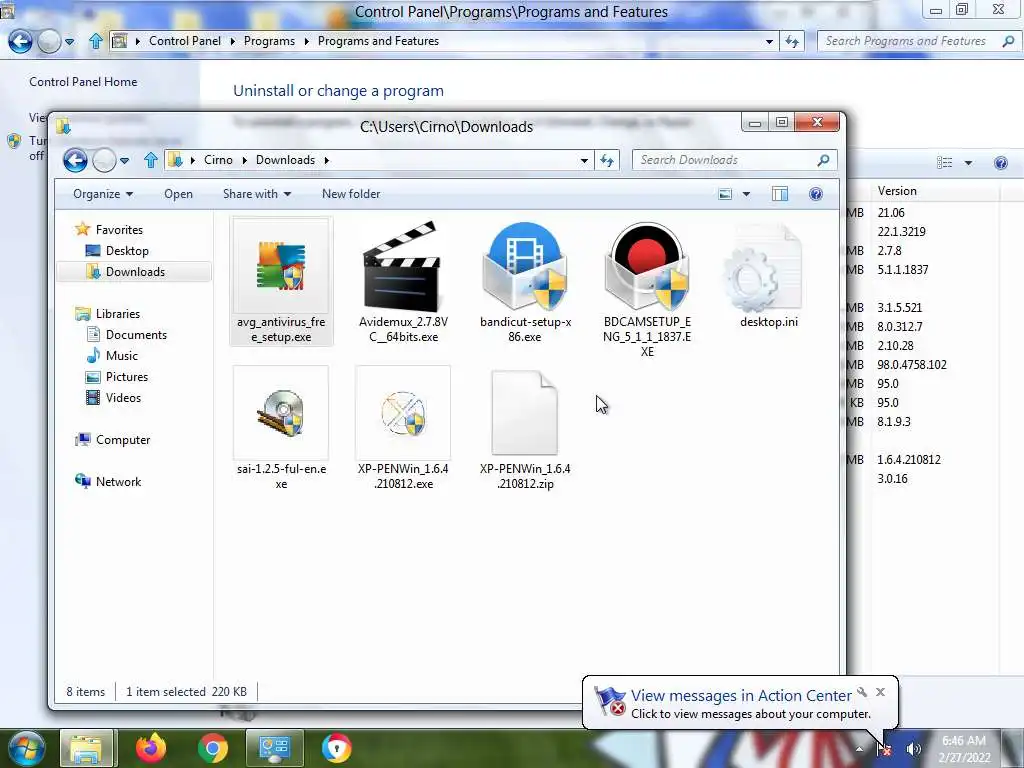This screenshot has width=1024, height=768.
Task: Open notification settings wrench in balloon
Action: (x=862, y=692)
